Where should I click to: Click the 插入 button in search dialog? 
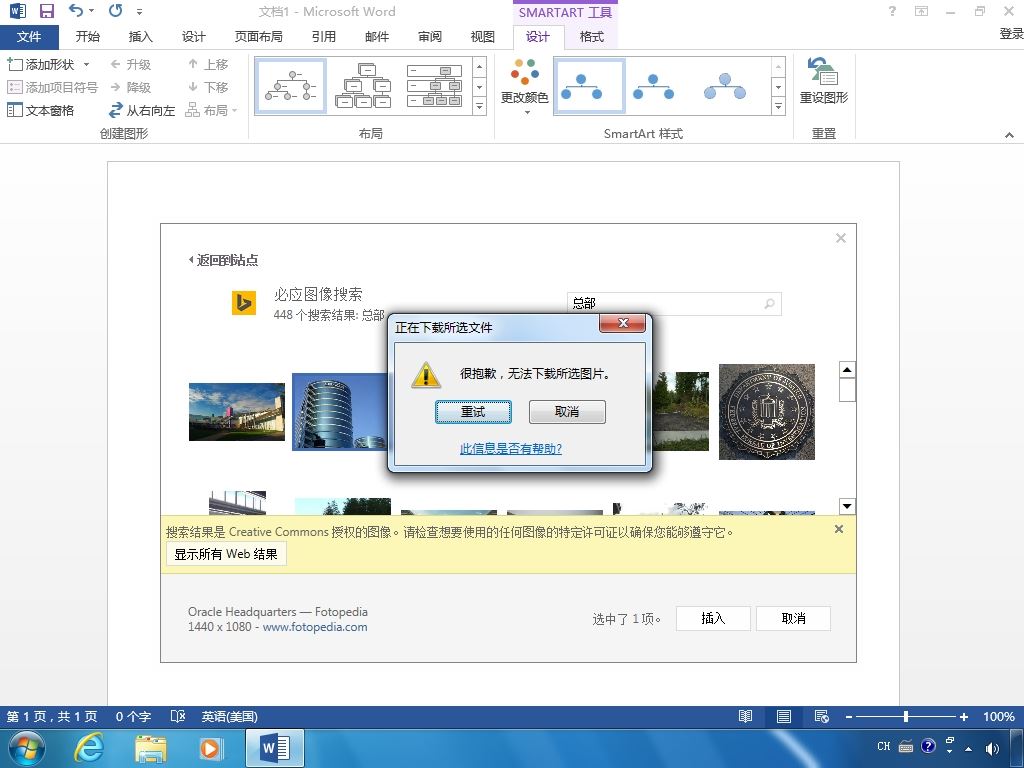[x=713, y=618]
